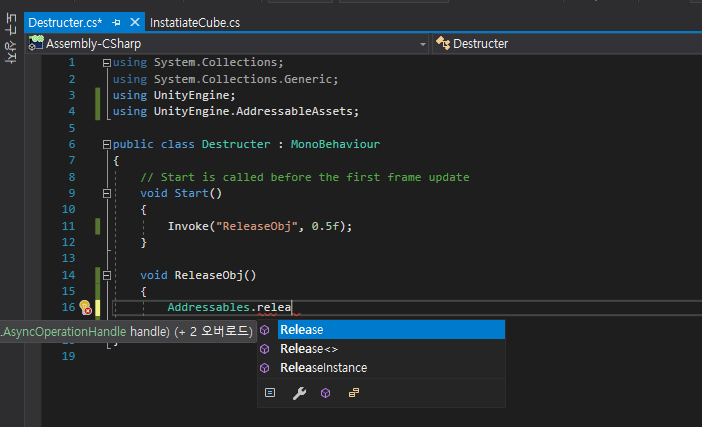Collapse the Start method on line 9

click(x=106, y=193)
